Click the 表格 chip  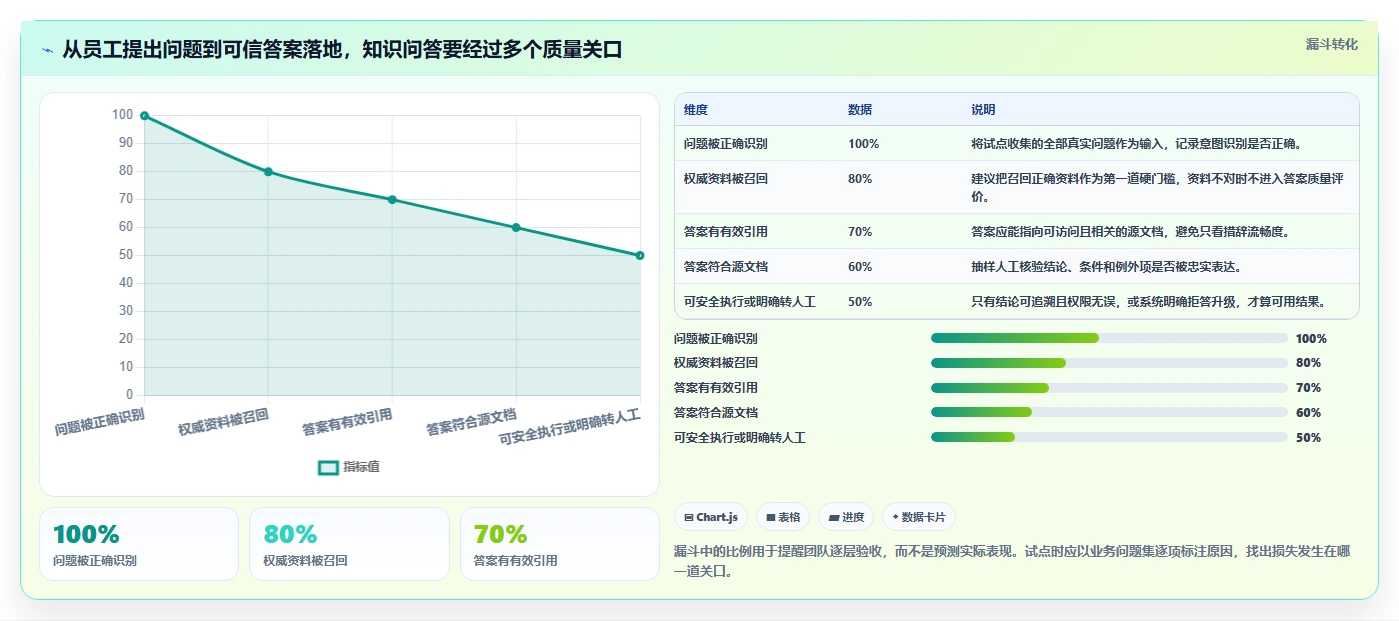[x=783, y=517]
